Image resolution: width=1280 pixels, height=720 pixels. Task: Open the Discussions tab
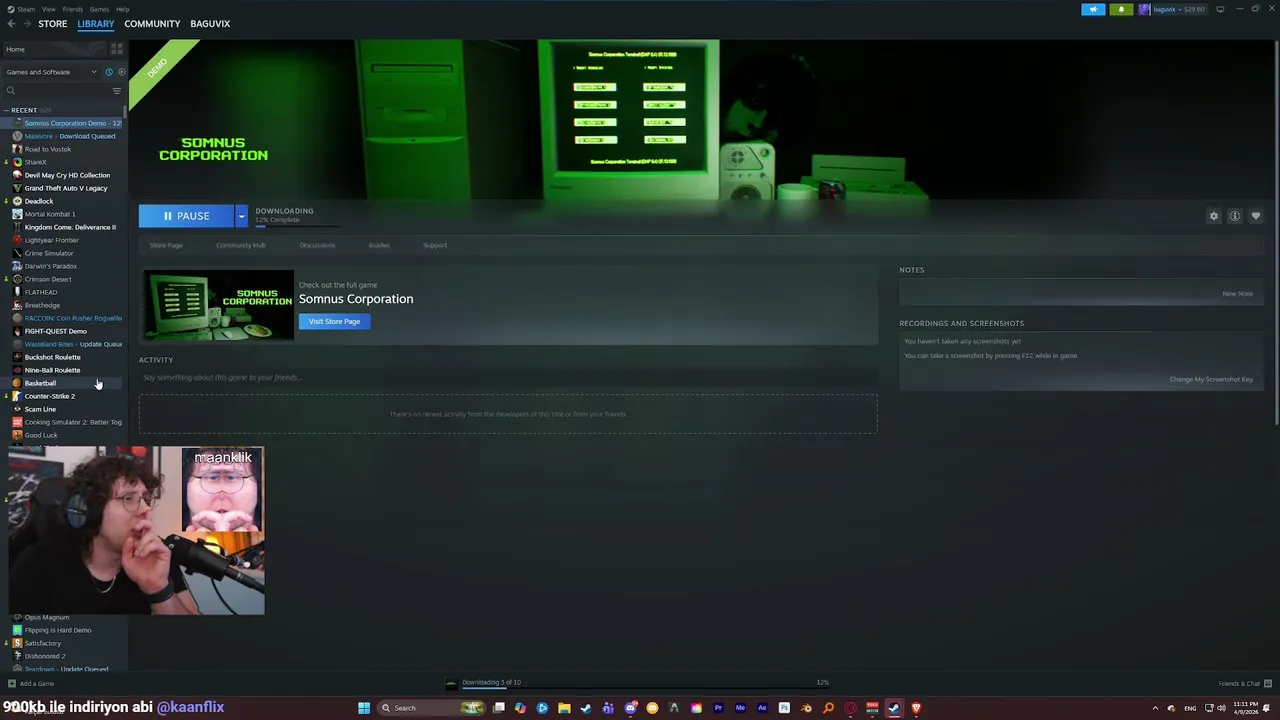pyautogui.click(x=317, y=245)
